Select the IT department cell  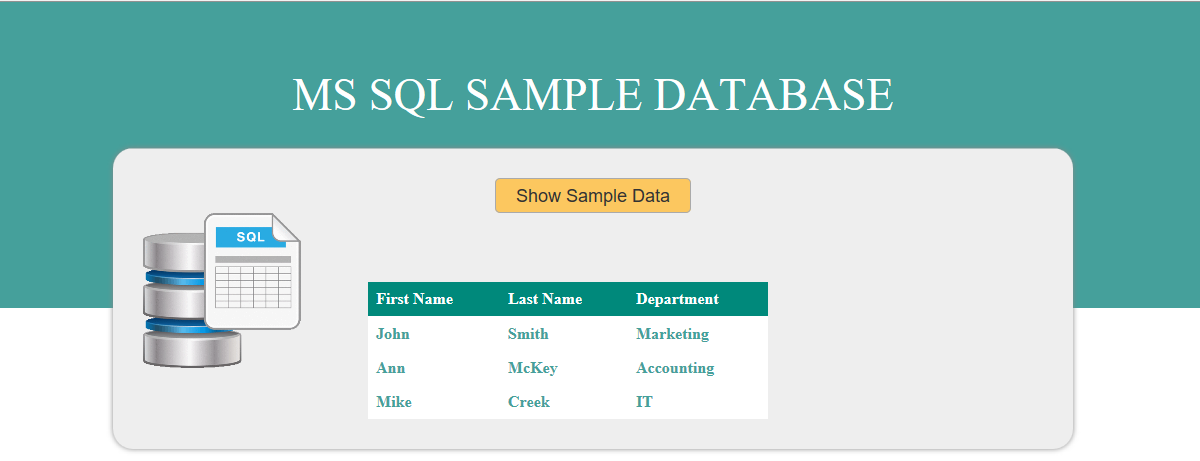pyautogui.click(x=644, y=402)
